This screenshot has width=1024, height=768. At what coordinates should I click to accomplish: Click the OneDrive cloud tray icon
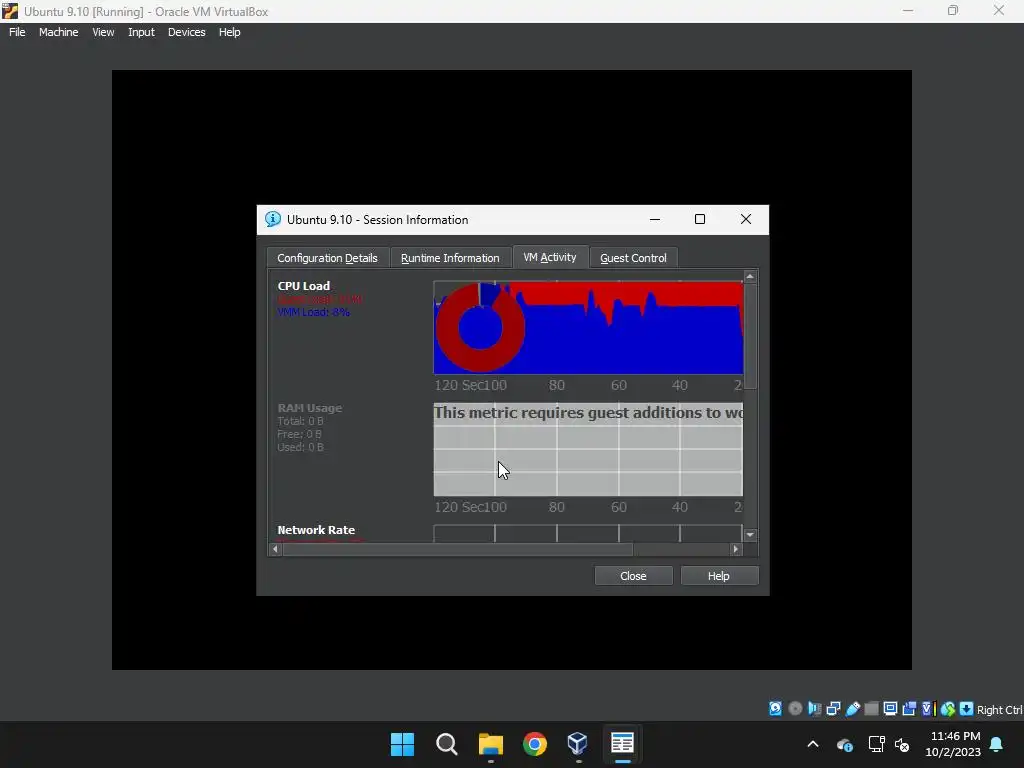845,744
